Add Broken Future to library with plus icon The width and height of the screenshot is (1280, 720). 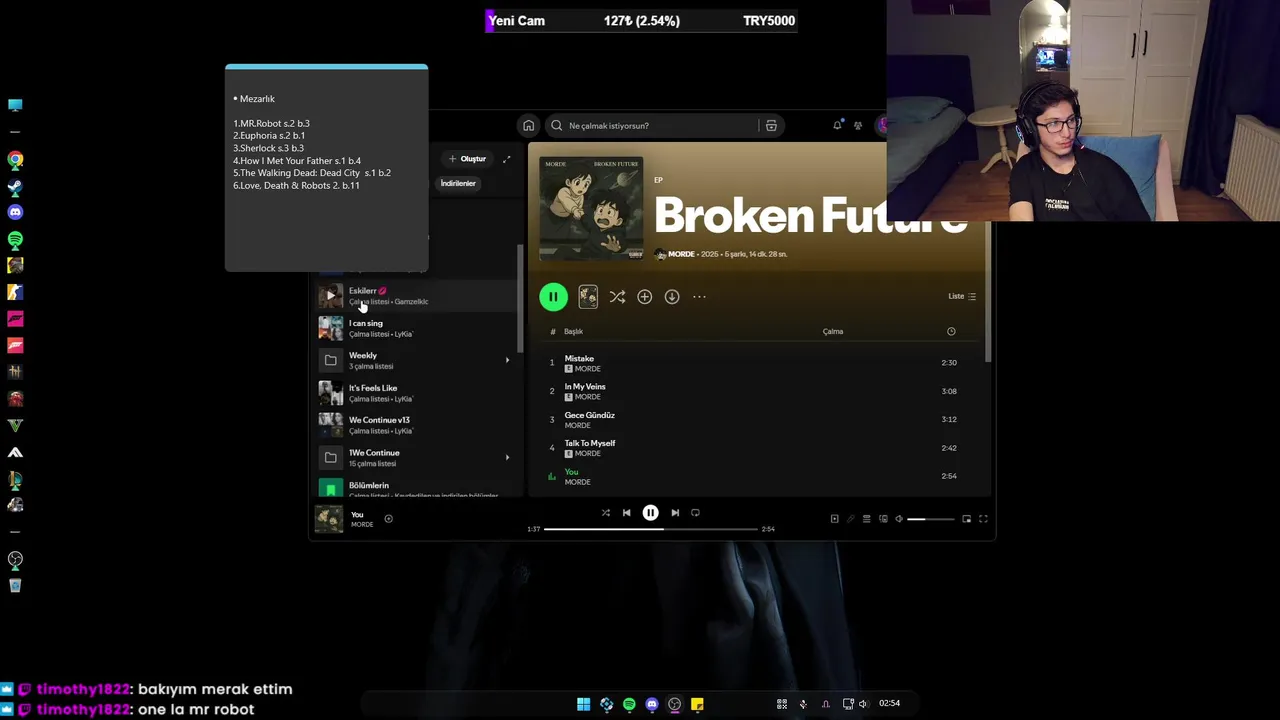[x=644, y=297]
